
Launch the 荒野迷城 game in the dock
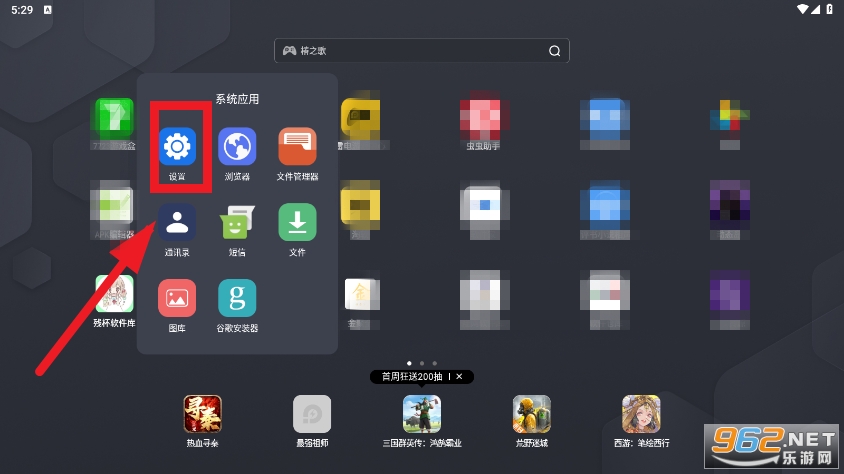click(532, 414)
